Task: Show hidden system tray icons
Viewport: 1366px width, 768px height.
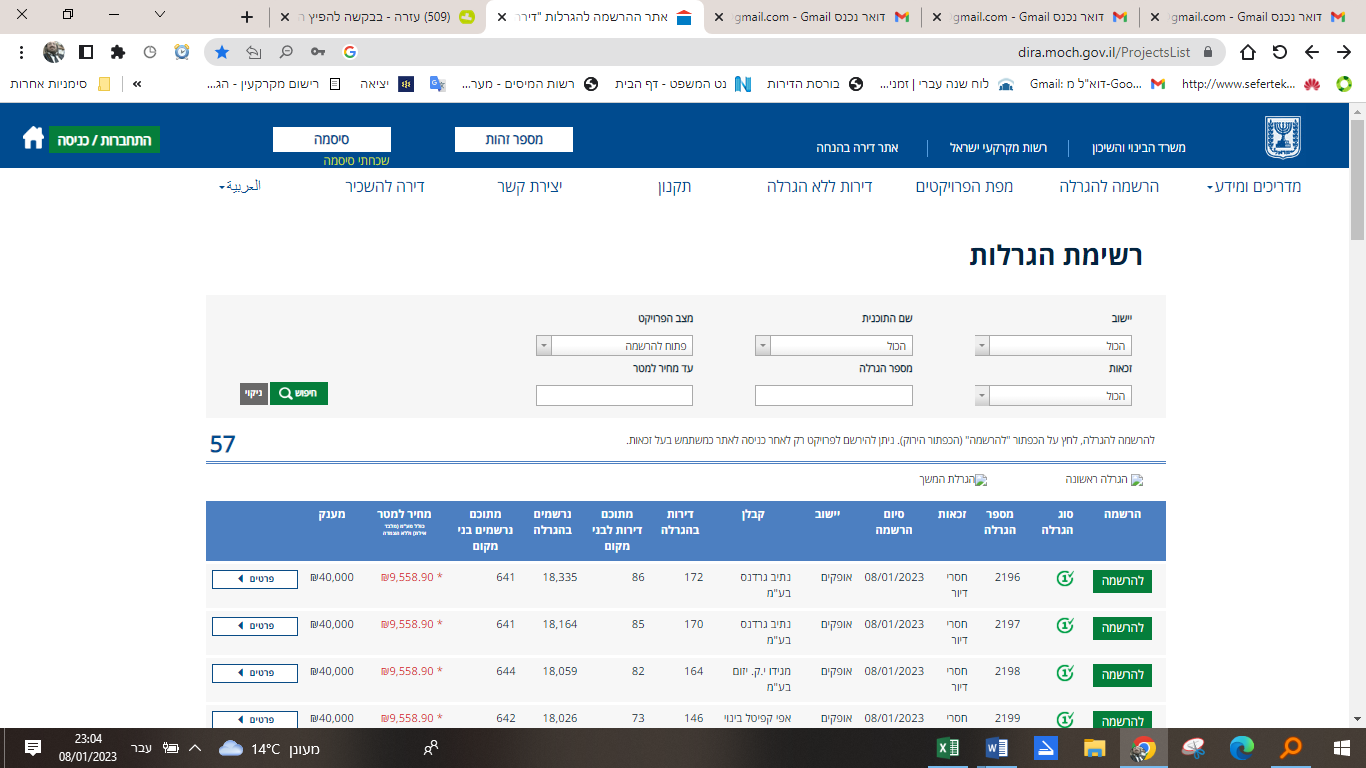Action: coord(195,748)
